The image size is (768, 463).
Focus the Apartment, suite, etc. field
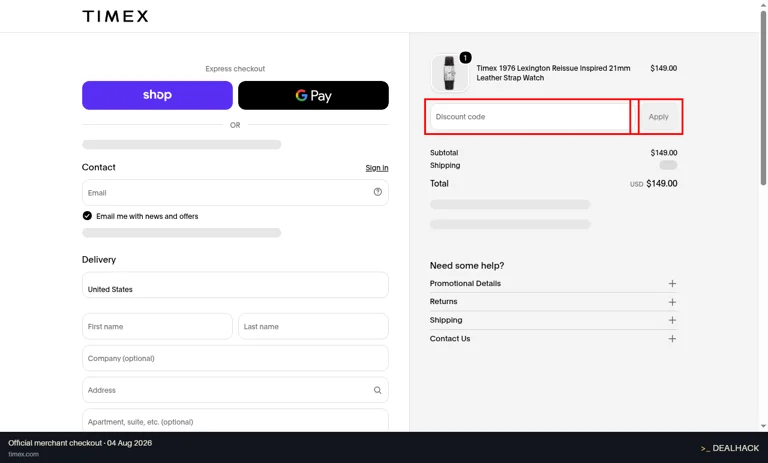tap(235, 421)
